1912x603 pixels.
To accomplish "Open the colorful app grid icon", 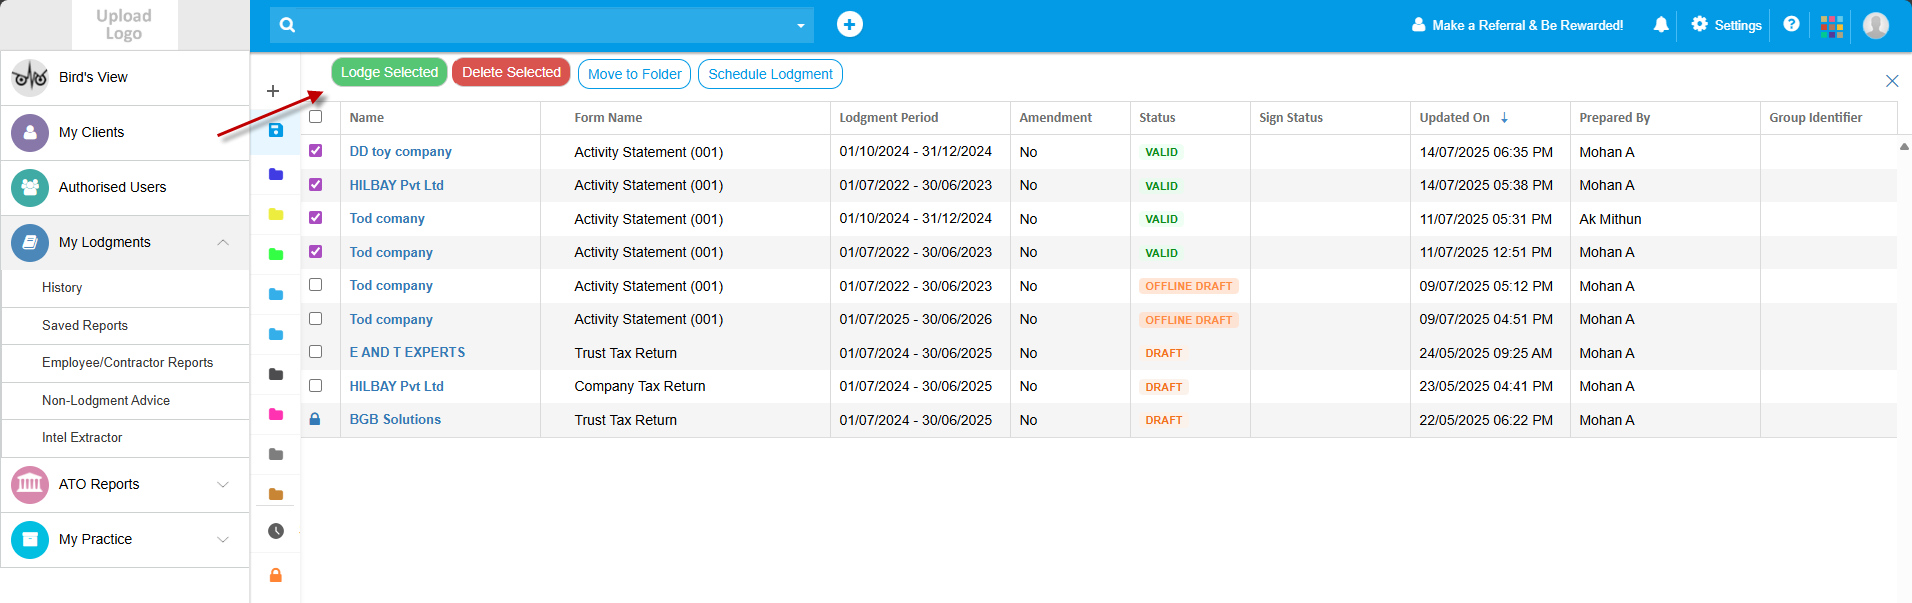I will (1832, 26).
